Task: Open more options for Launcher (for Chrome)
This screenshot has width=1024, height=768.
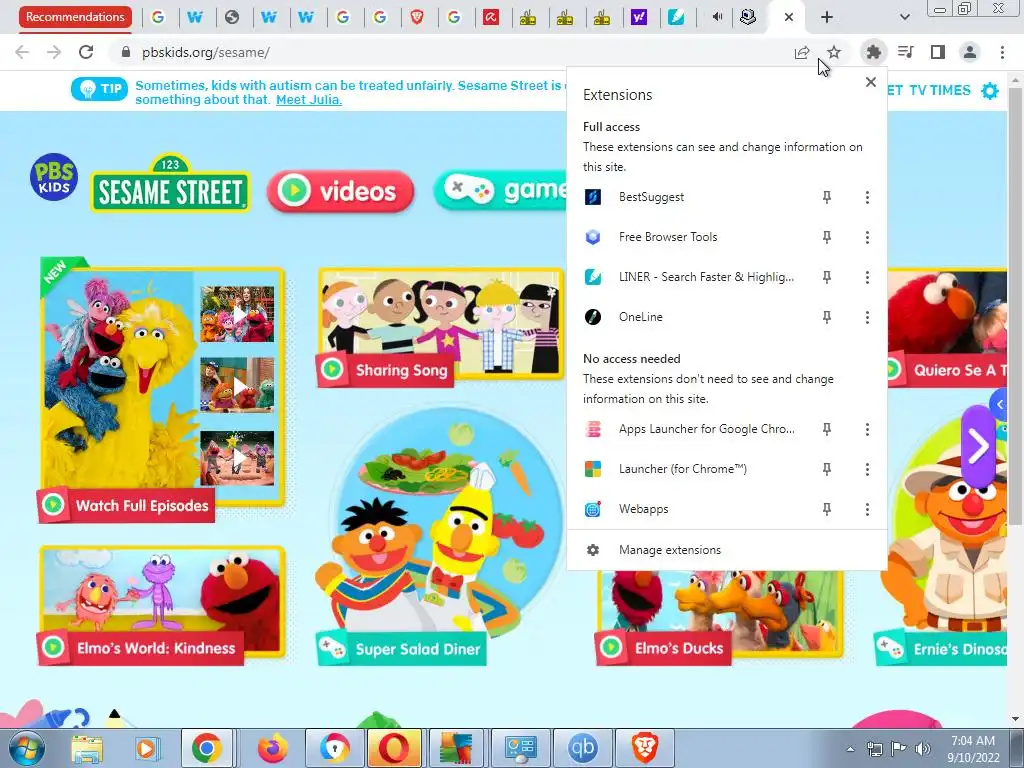Action: coord(867,469)
